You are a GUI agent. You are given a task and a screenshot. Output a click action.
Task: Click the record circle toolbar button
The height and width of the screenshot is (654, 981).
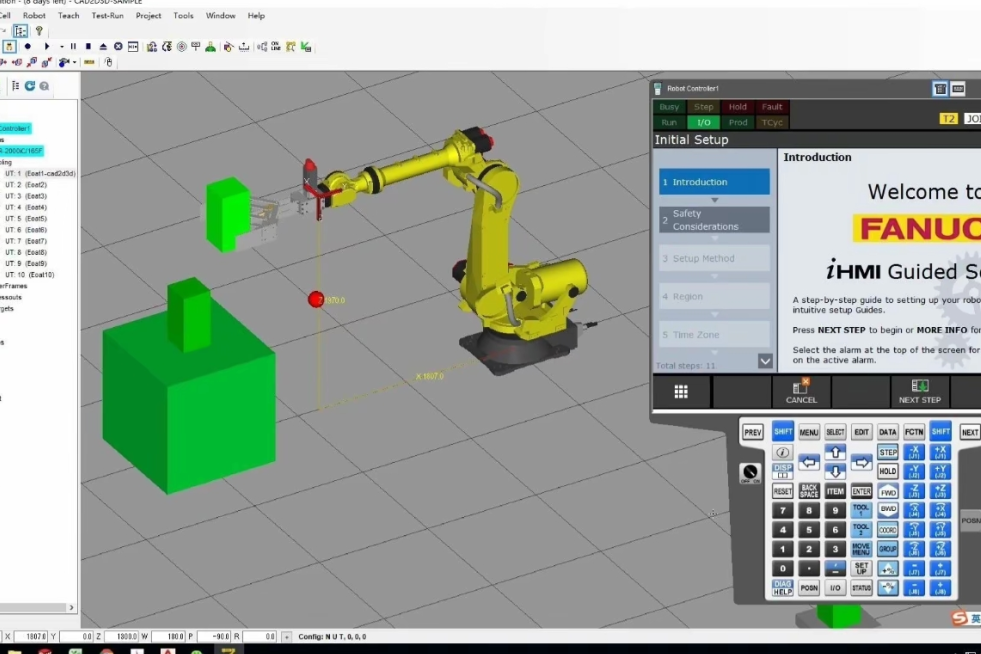[28, 46]
